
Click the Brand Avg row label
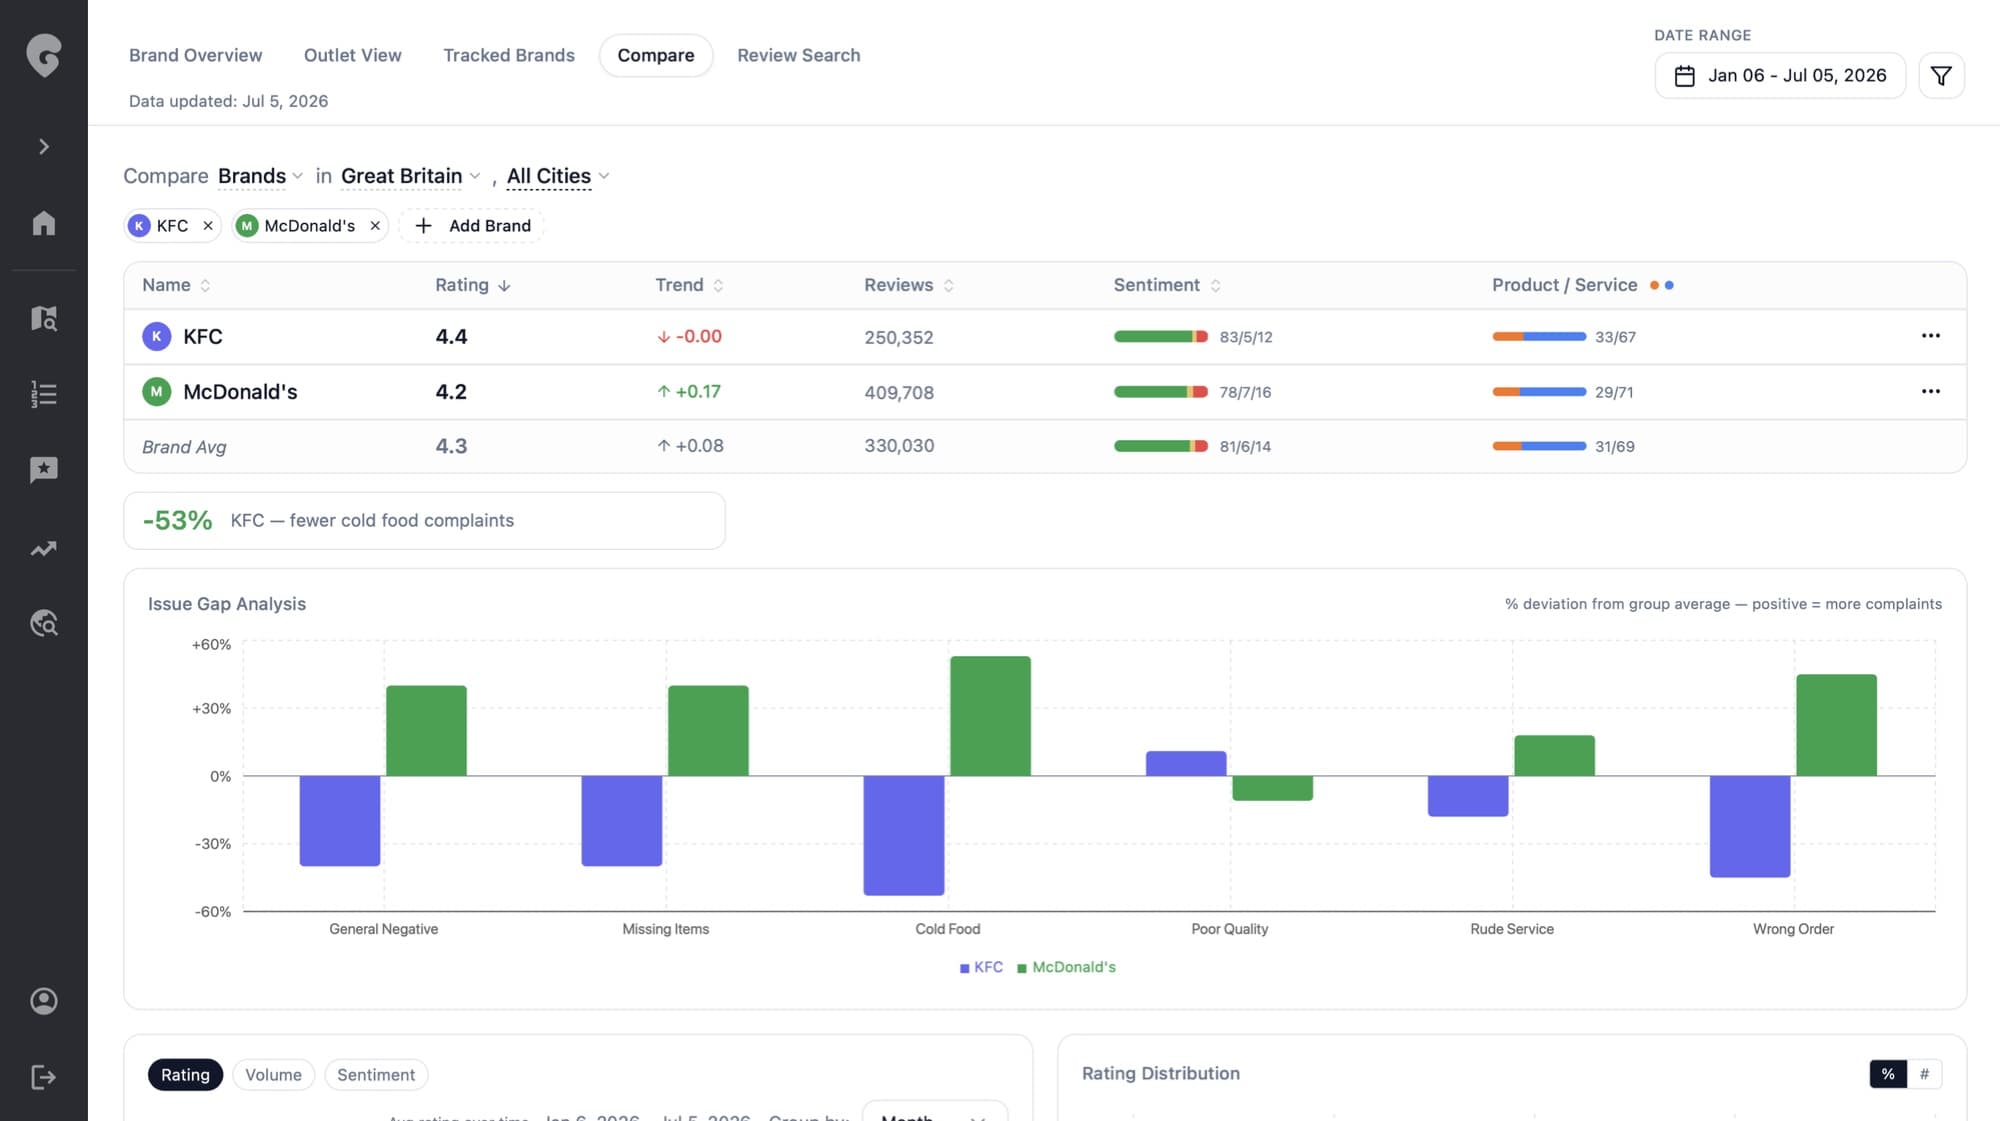point(184,447)
